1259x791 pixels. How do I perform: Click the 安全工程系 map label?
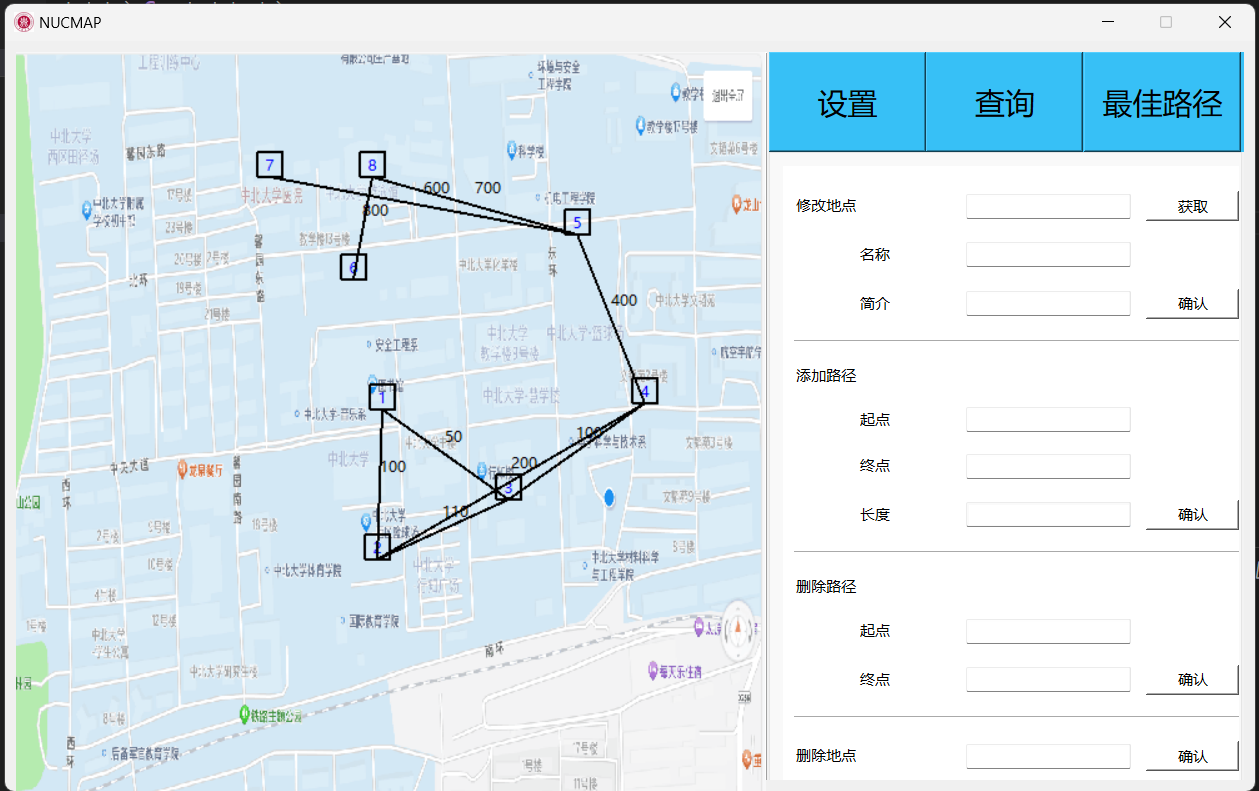pyautogui.click(x=397, y=345)
